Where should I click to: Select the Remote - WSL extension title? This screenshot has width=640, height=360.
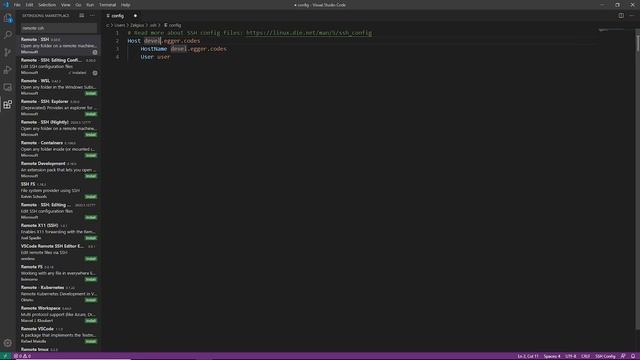coord(35,81)
